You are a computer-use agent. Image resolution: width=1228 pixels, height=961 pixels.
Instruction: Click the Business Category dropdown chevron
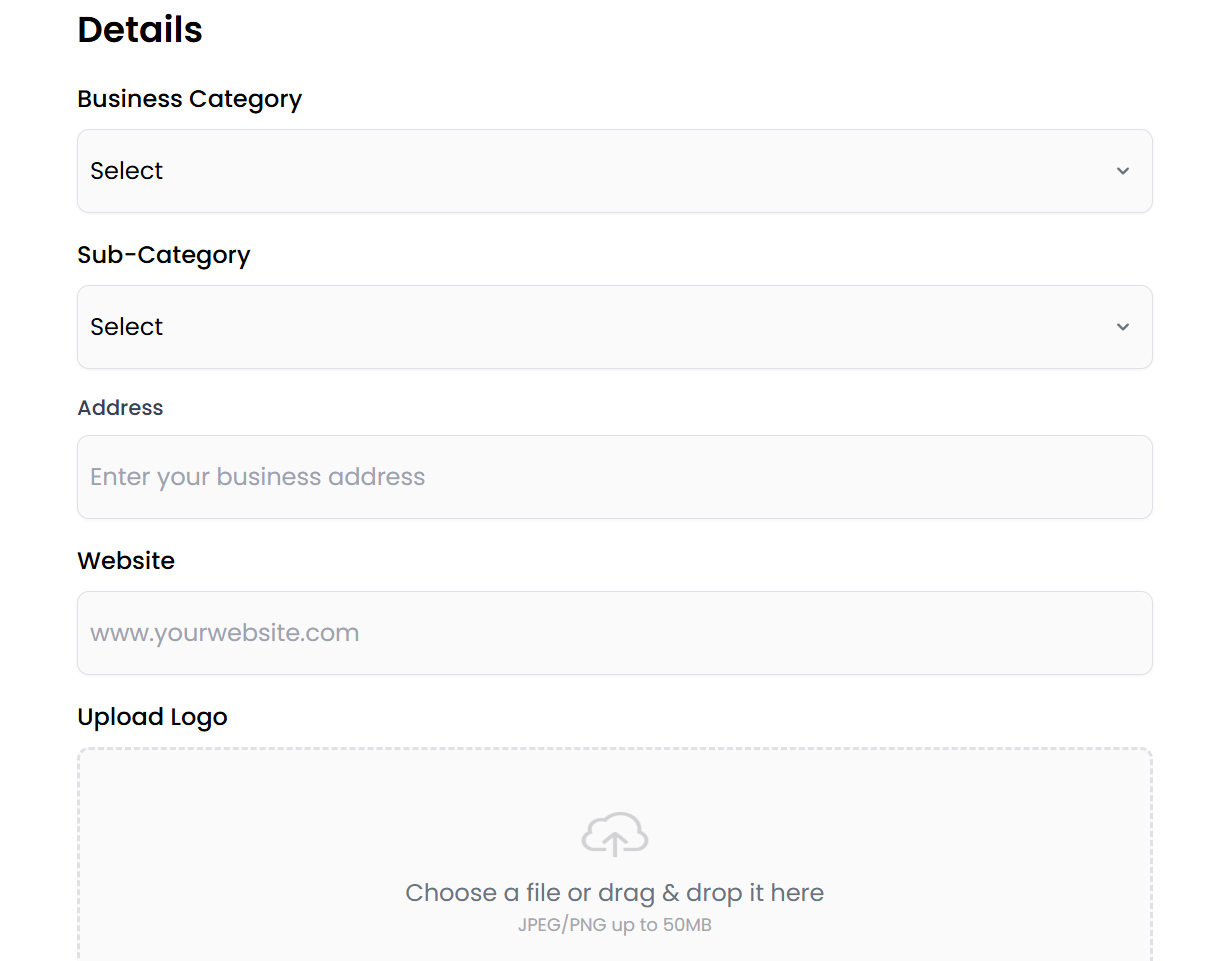tap(1122, 171)
